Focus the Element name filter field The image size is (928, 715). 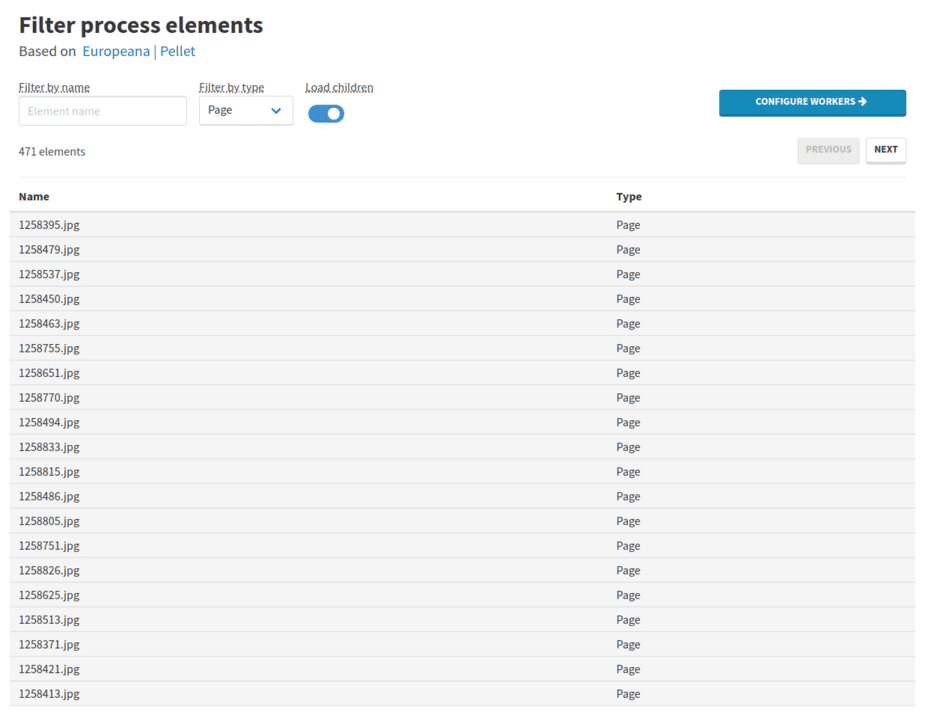pos(102,111)
